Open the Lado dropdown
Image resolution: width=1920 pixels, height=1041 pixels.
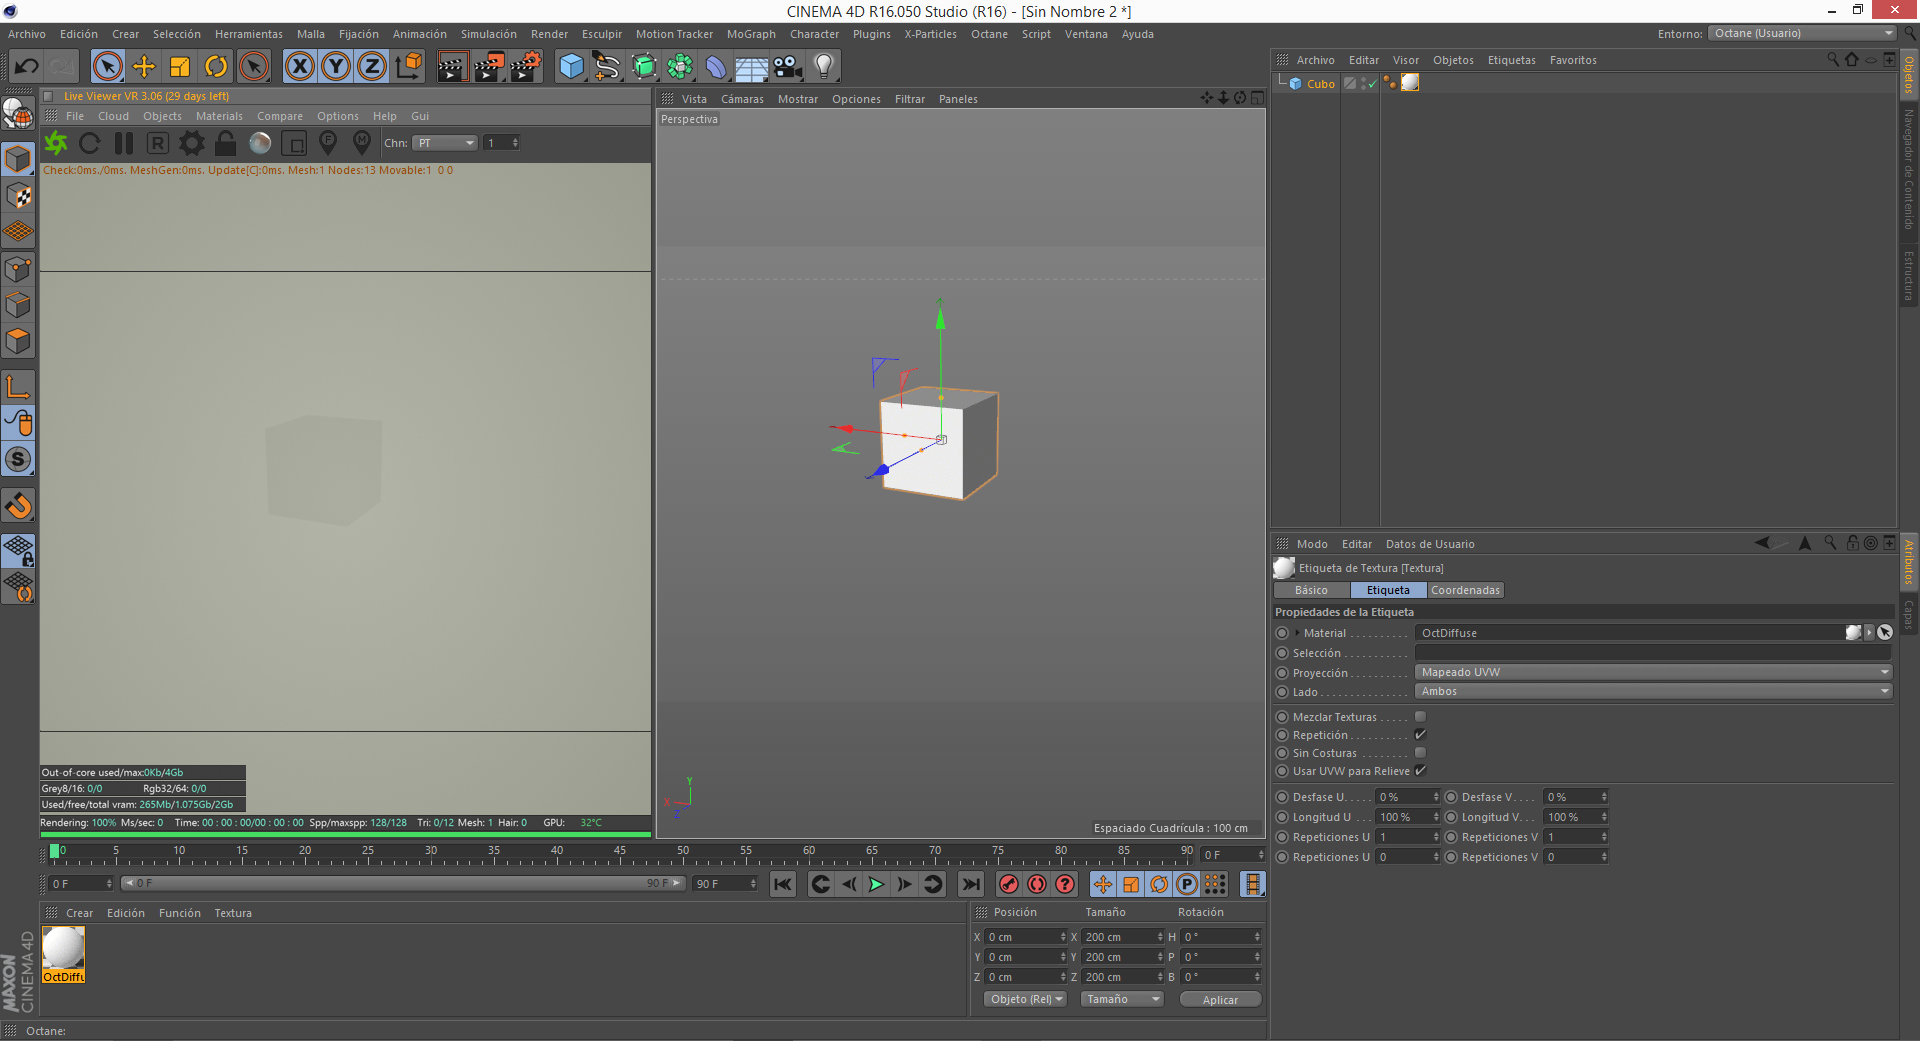tap(1654, 691)
